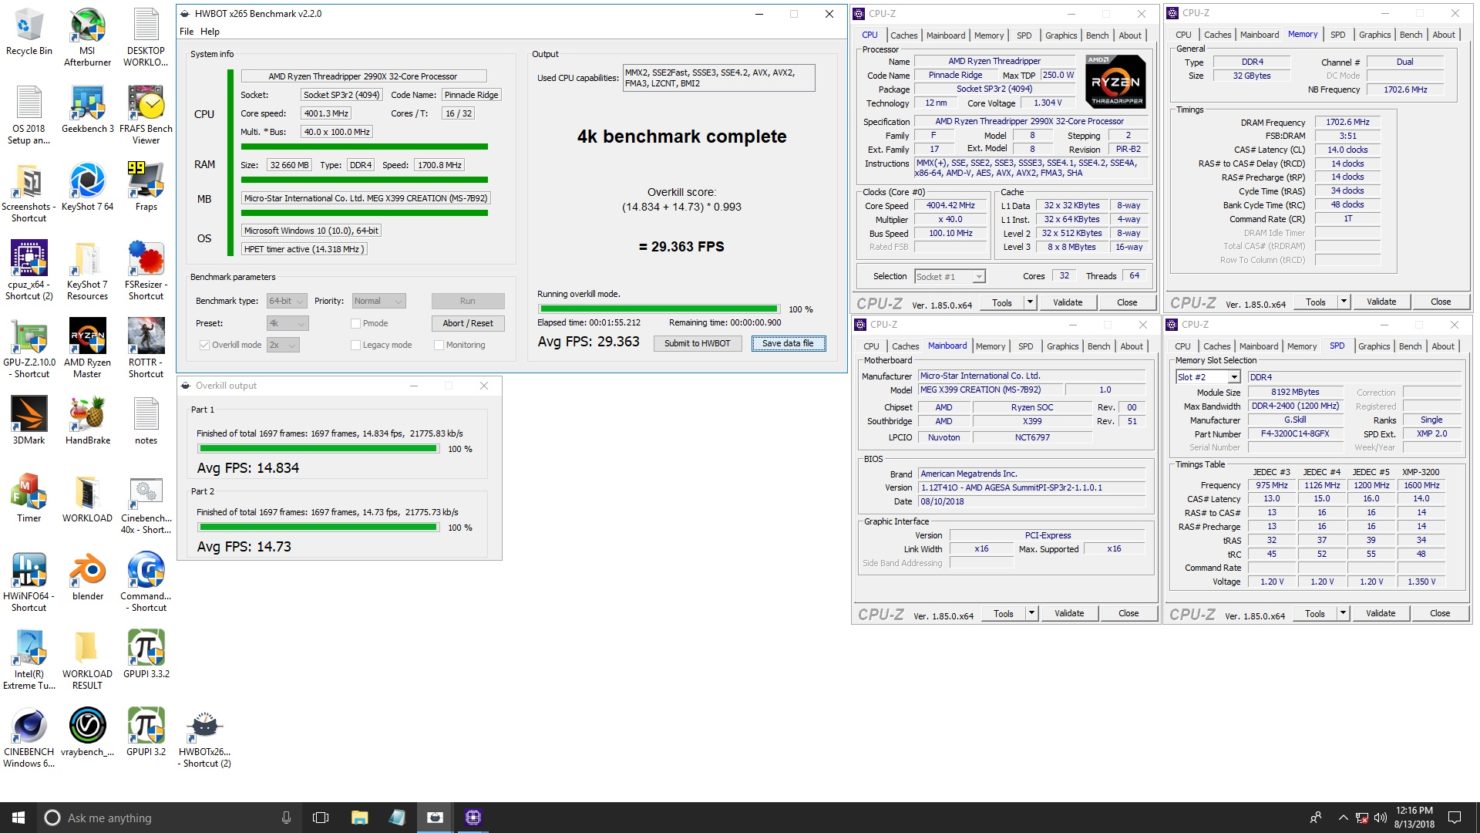
Task: Select the GPU-Z shortcut on the desktop
Action: click(29, 350)
